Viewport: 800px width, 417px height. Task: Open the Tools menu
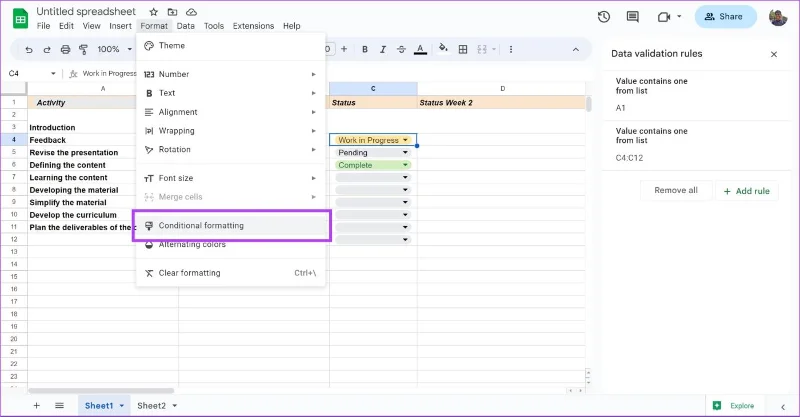coord(214,26)
